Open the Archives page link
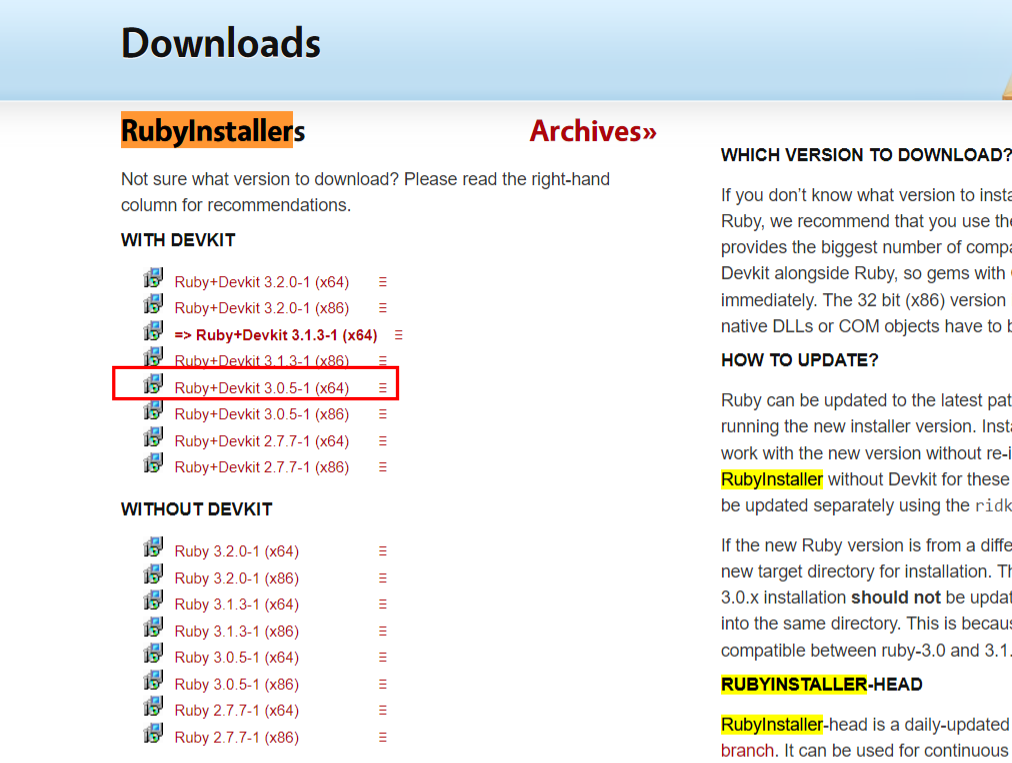Image resolution: width=1012 pixels, height=763 pixels. point(593,131)
